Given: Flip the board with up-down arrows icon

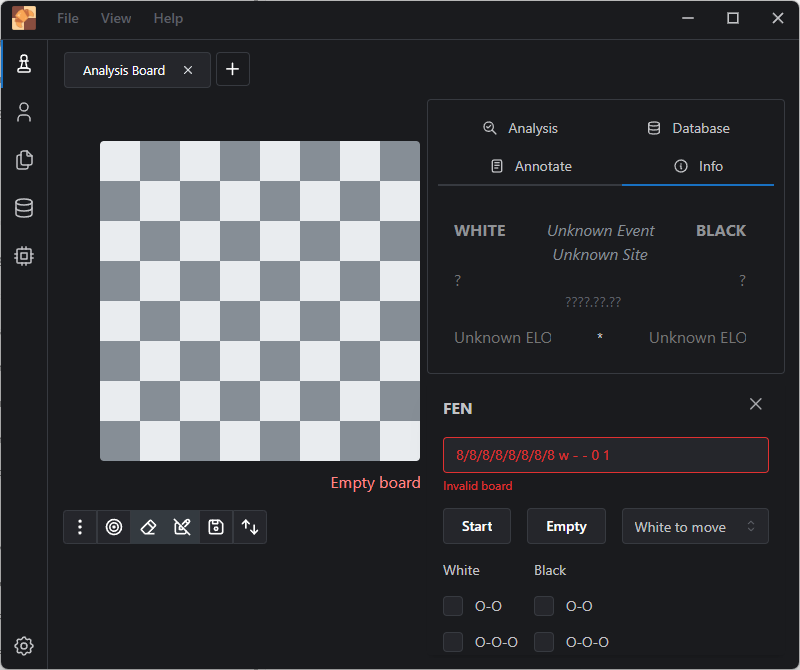Looking at the screenshot, I should point(250,527).
